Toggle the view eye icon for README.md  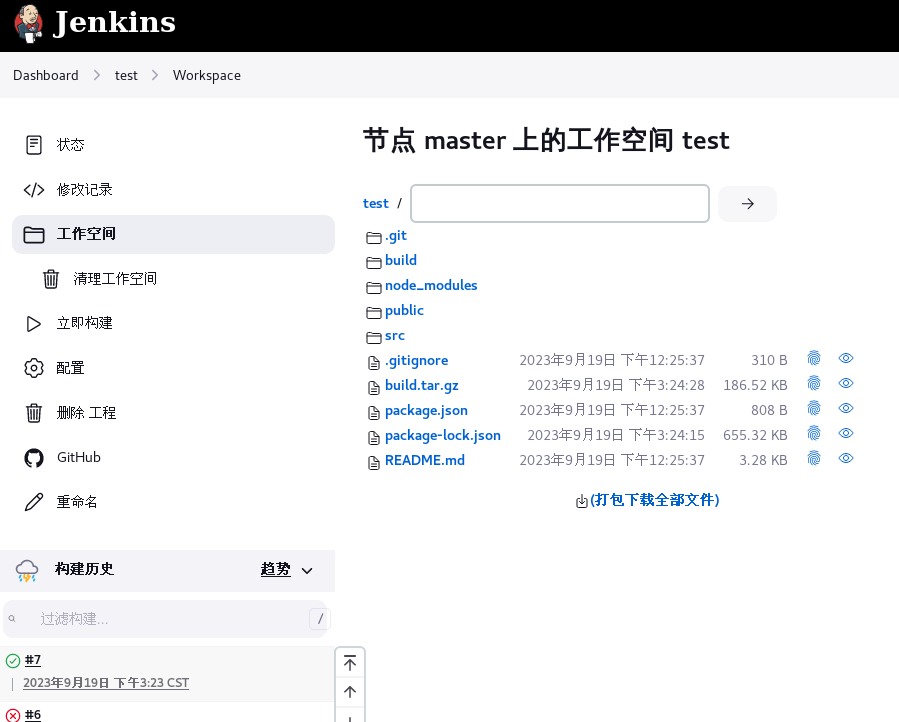[x=845, y=457]
